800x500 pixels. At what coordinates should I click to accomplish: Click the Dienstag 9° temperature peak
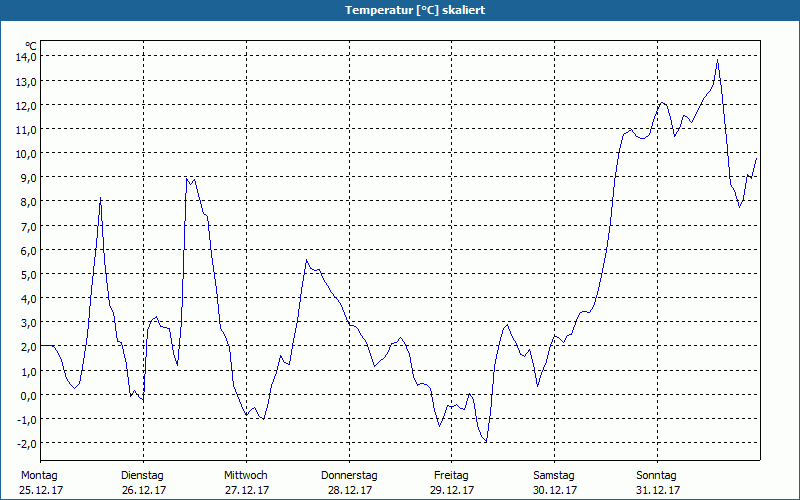[187, 178]
